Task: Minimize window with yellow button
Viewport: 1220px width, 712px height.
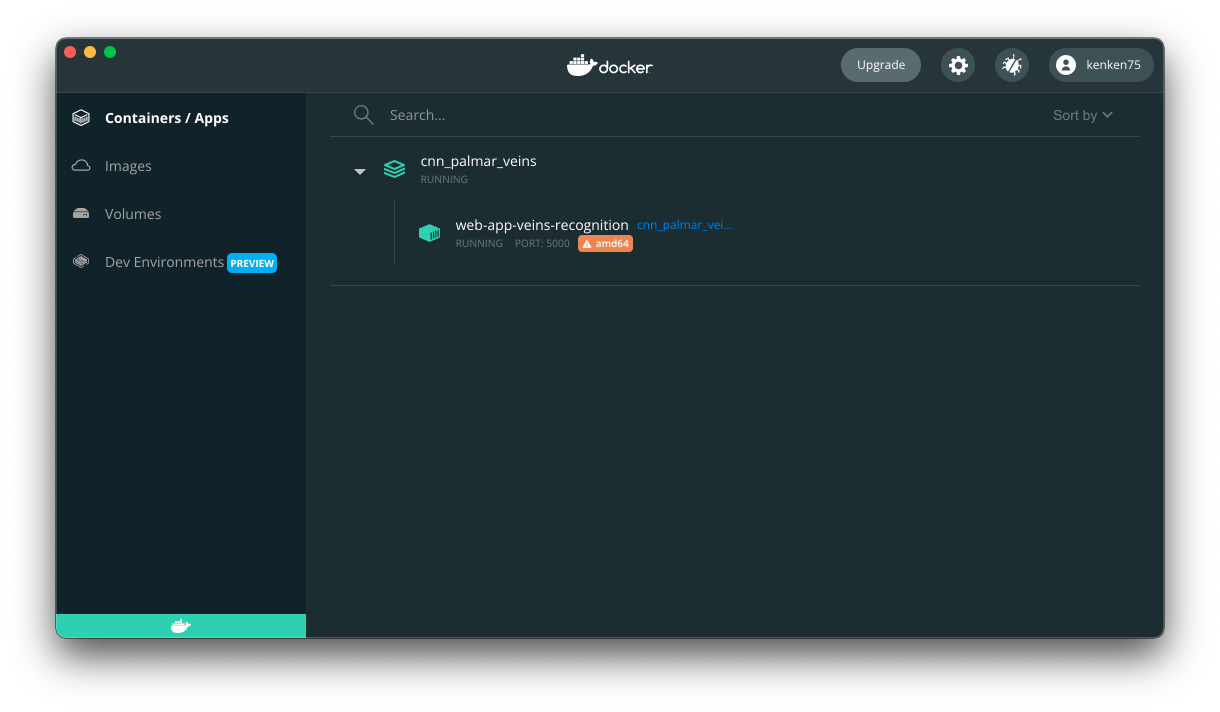Action: coord(90,52)
